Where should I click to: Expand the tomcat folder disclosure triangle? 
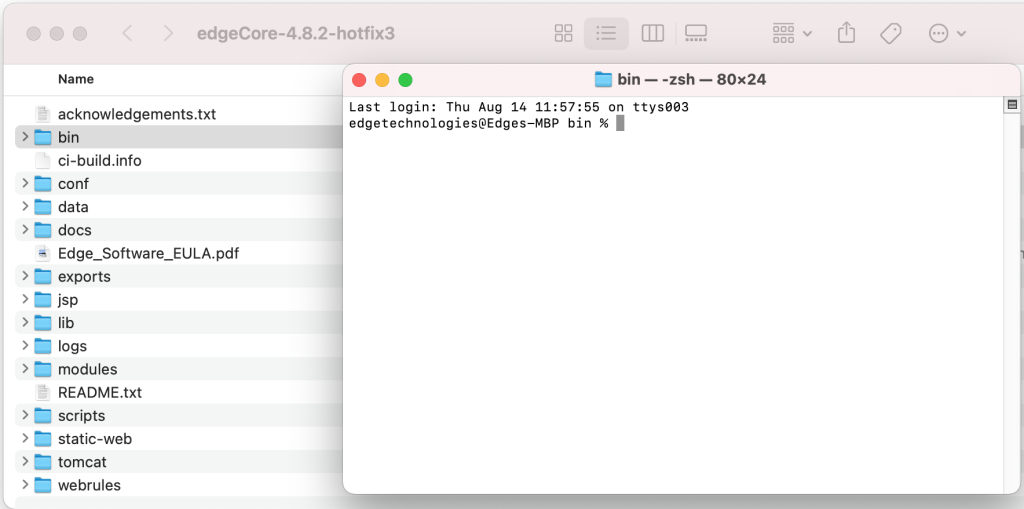[24, 462]
